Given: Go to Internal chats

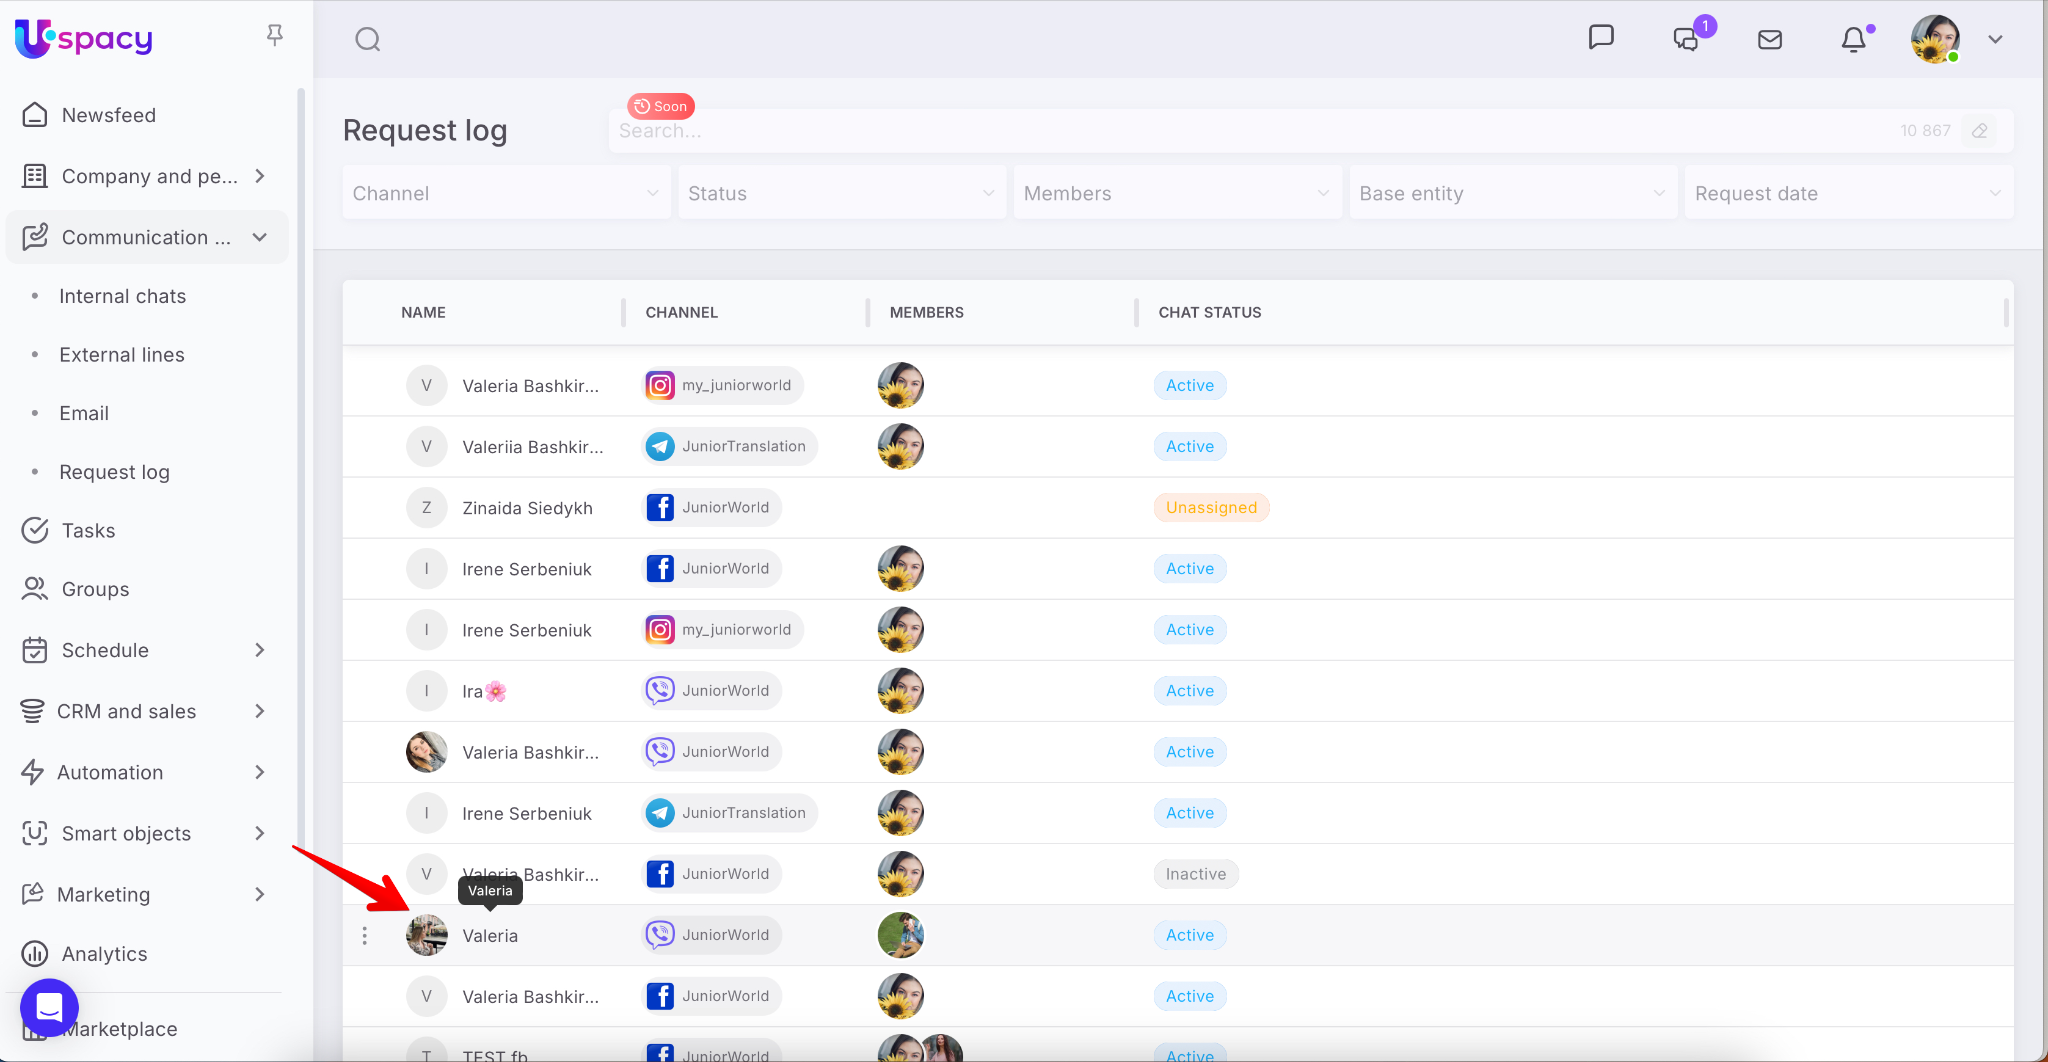Looking at the screenshot, I should (122, 296).
